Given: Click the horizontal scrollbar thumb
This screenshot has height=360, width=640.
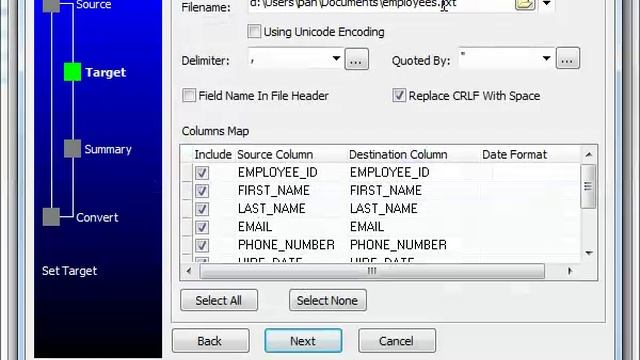Looking at the screenshot, I should click(x=372, y=271).
